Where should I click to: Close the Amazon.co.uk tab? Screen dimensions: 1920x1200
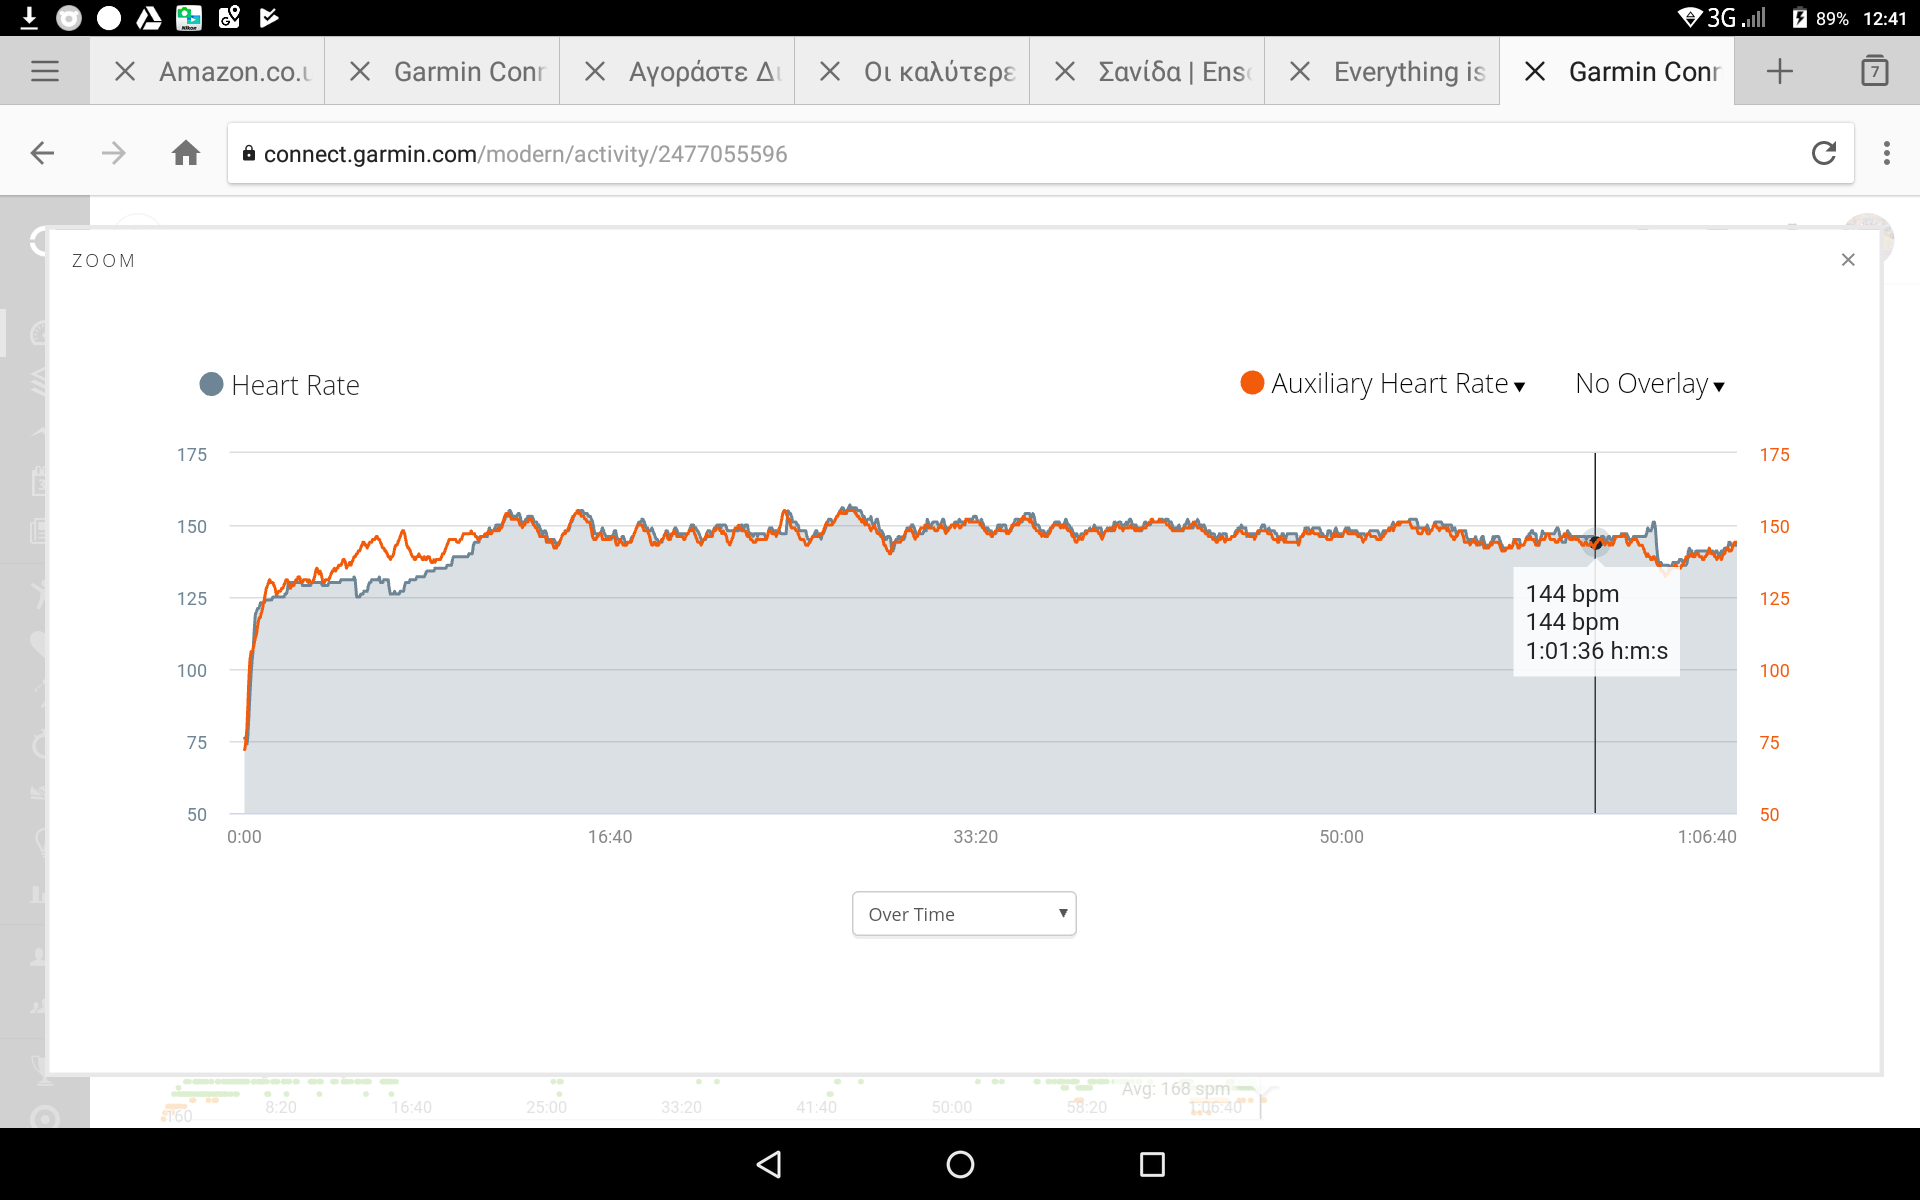click(125, 71)
